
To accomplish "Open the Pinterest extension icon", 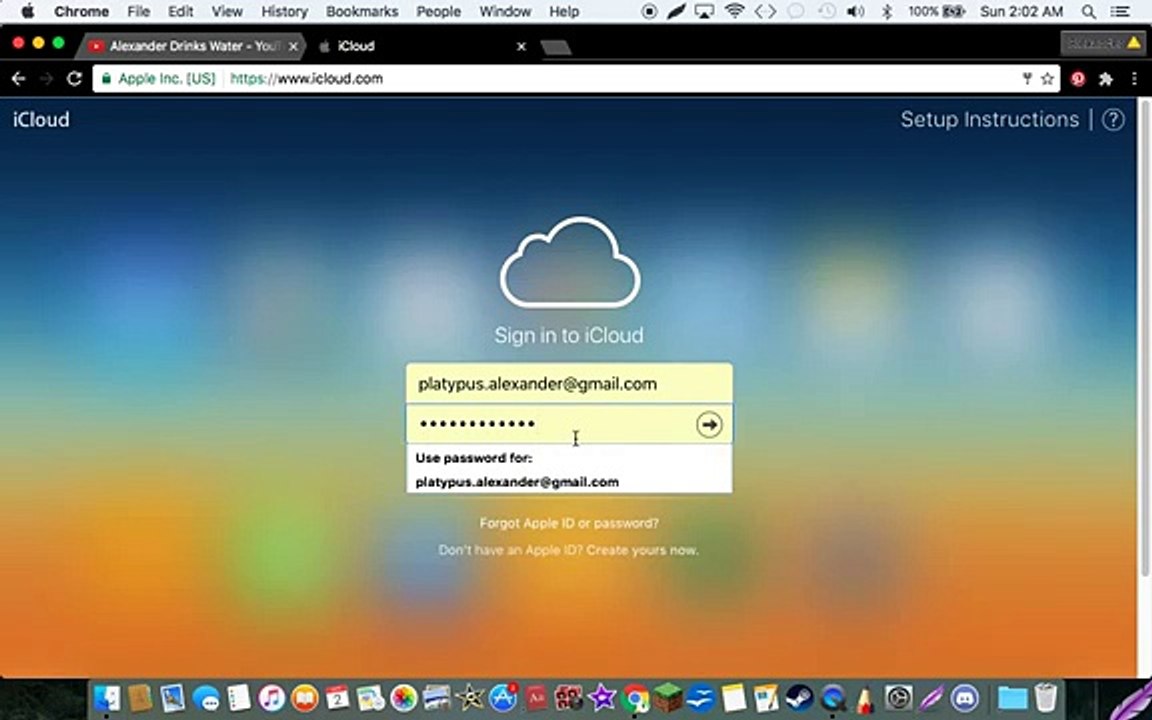I will pos(1078,79).
